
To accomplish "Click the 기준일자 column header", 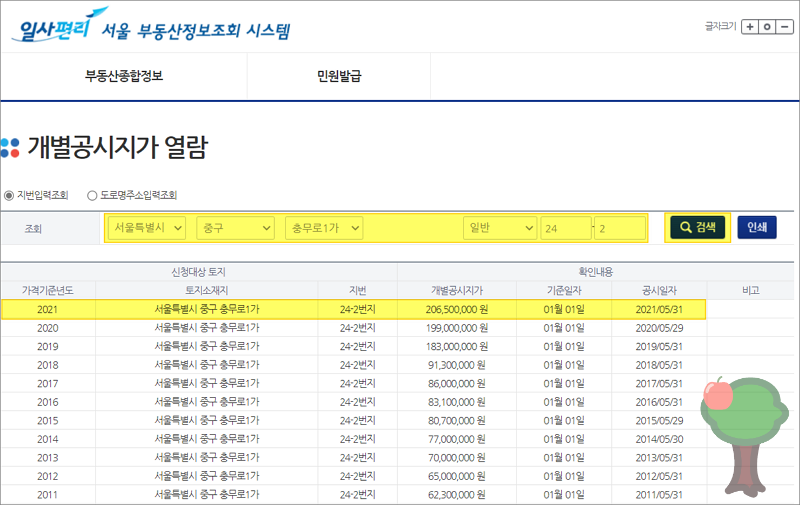I will 564,290.
